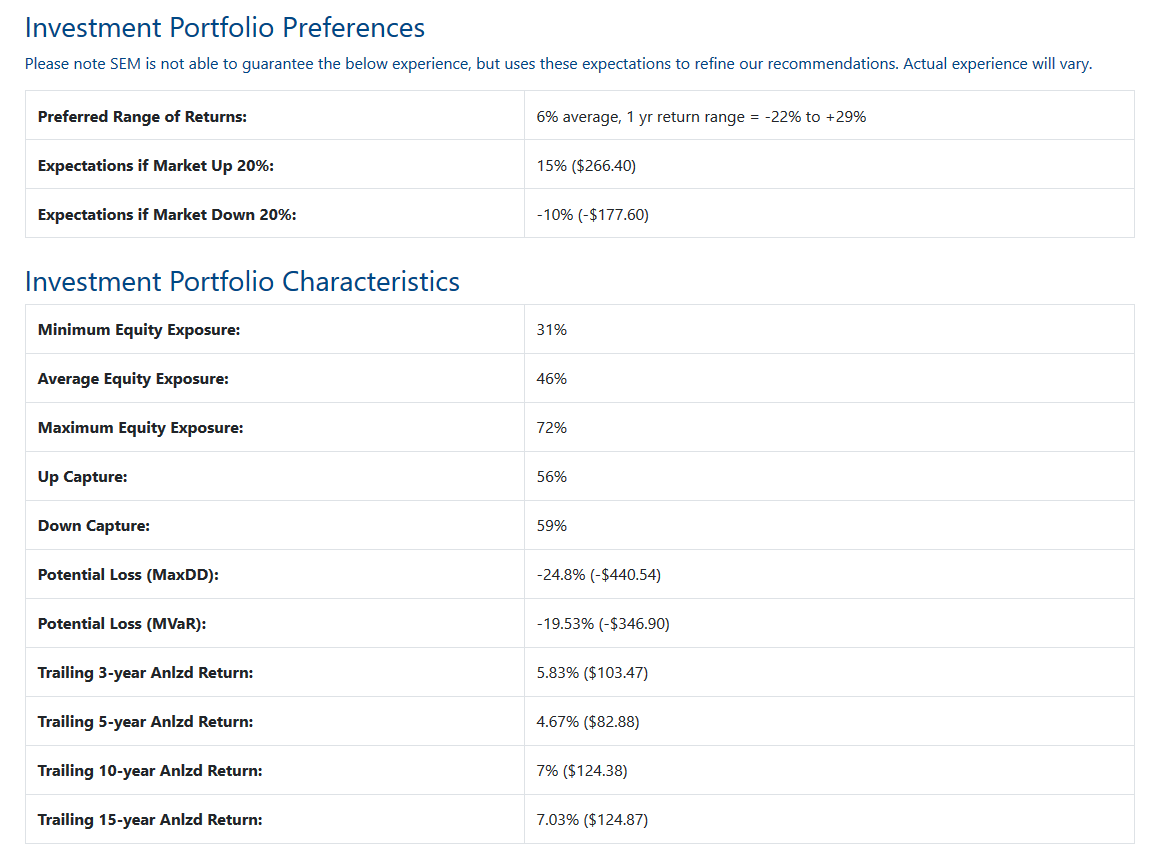Image resolution: width=1158 pixels, height=855 pixels.
Task: Click the -10% (-$177.60) value cell
Action: (x=592, y=214)
